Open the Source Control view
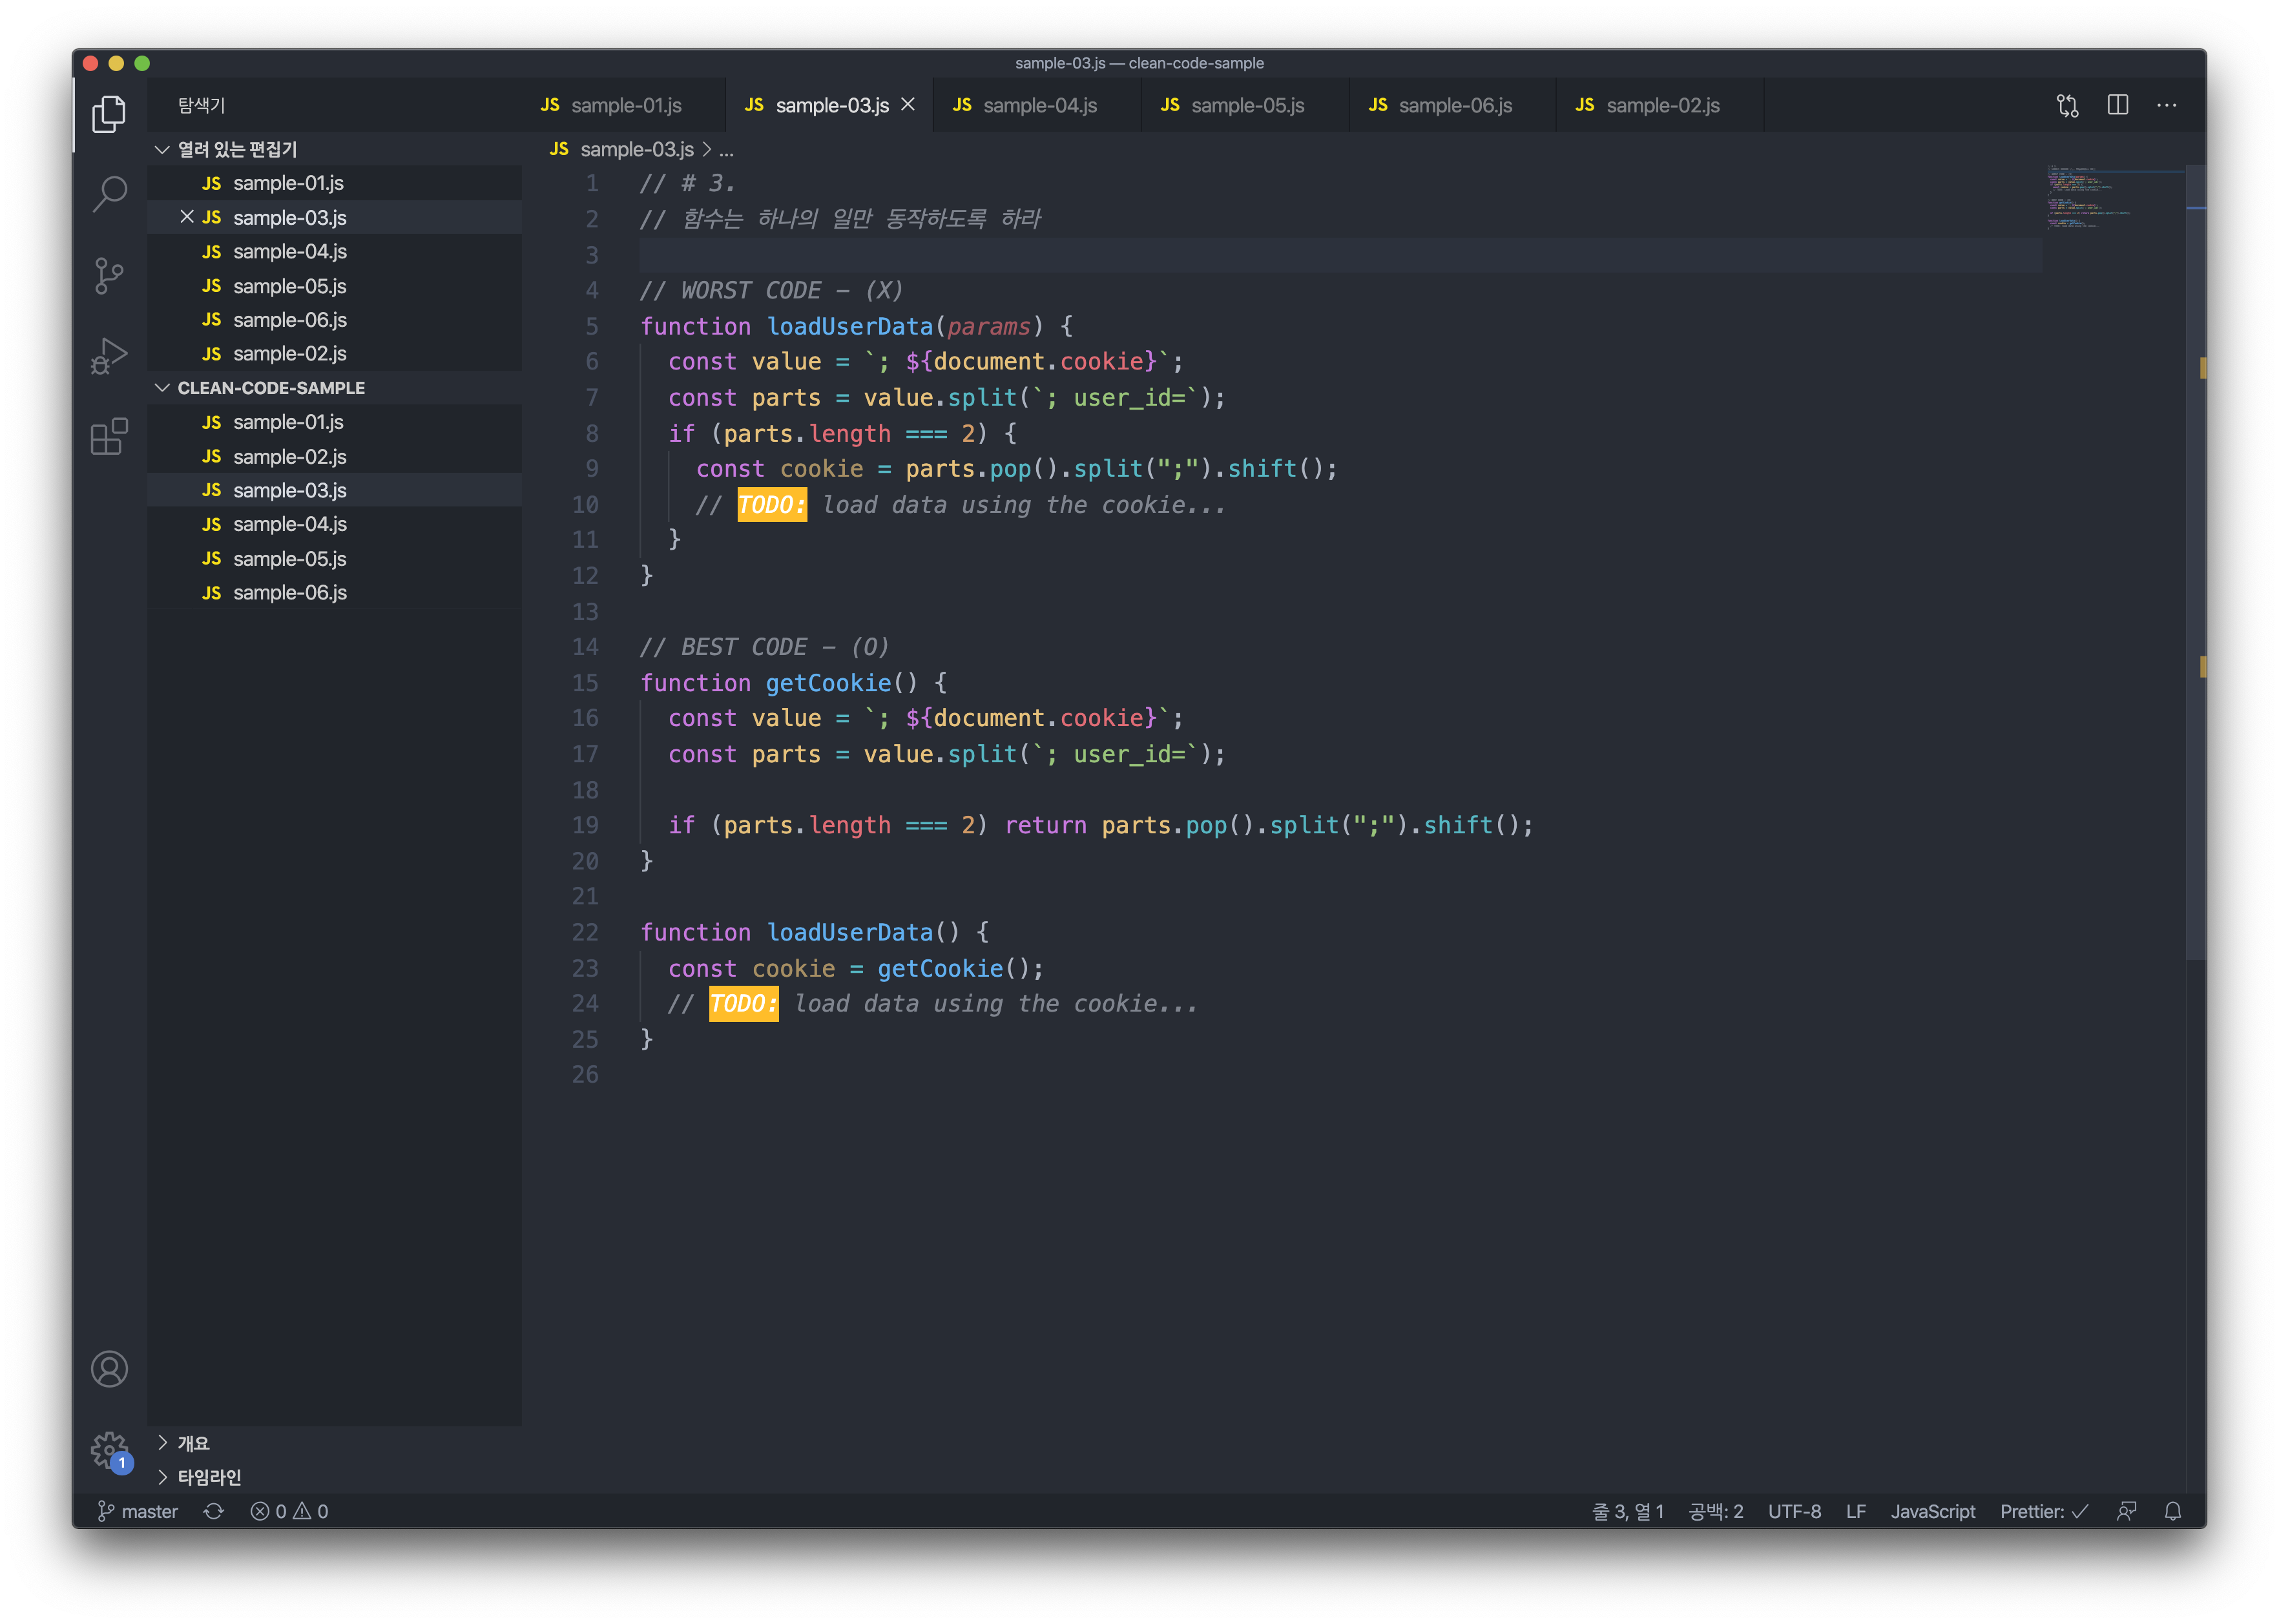 [109, 275]
